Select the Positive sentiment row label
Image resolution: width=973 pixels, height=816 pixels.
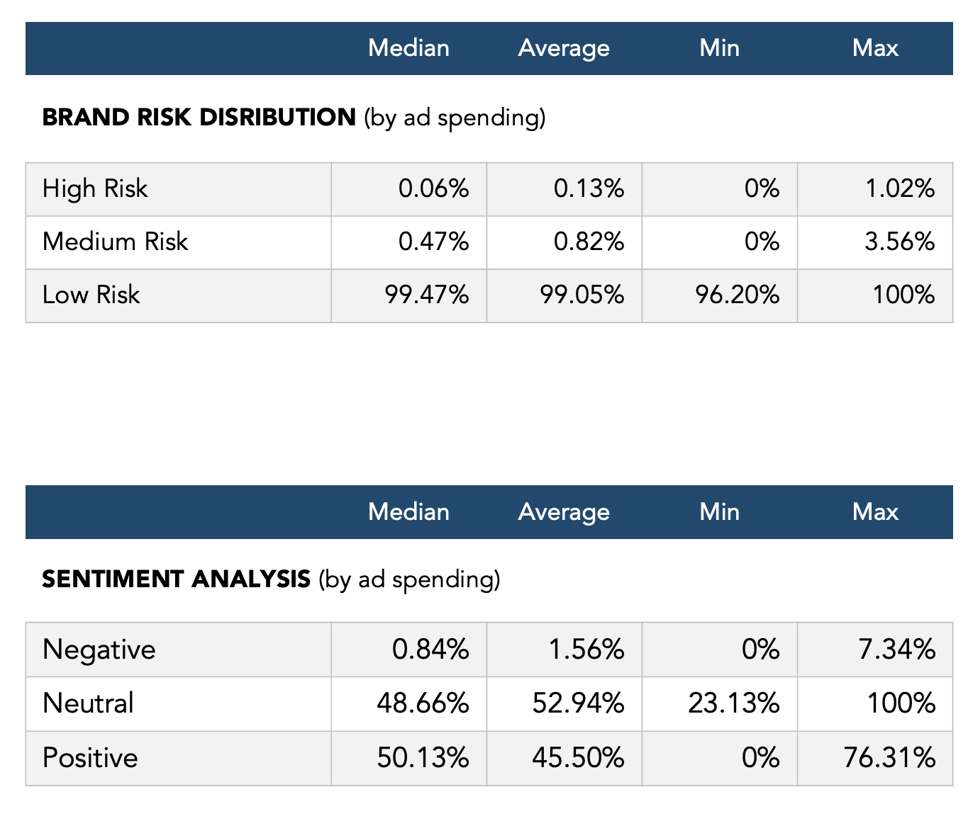pos(90,757)
